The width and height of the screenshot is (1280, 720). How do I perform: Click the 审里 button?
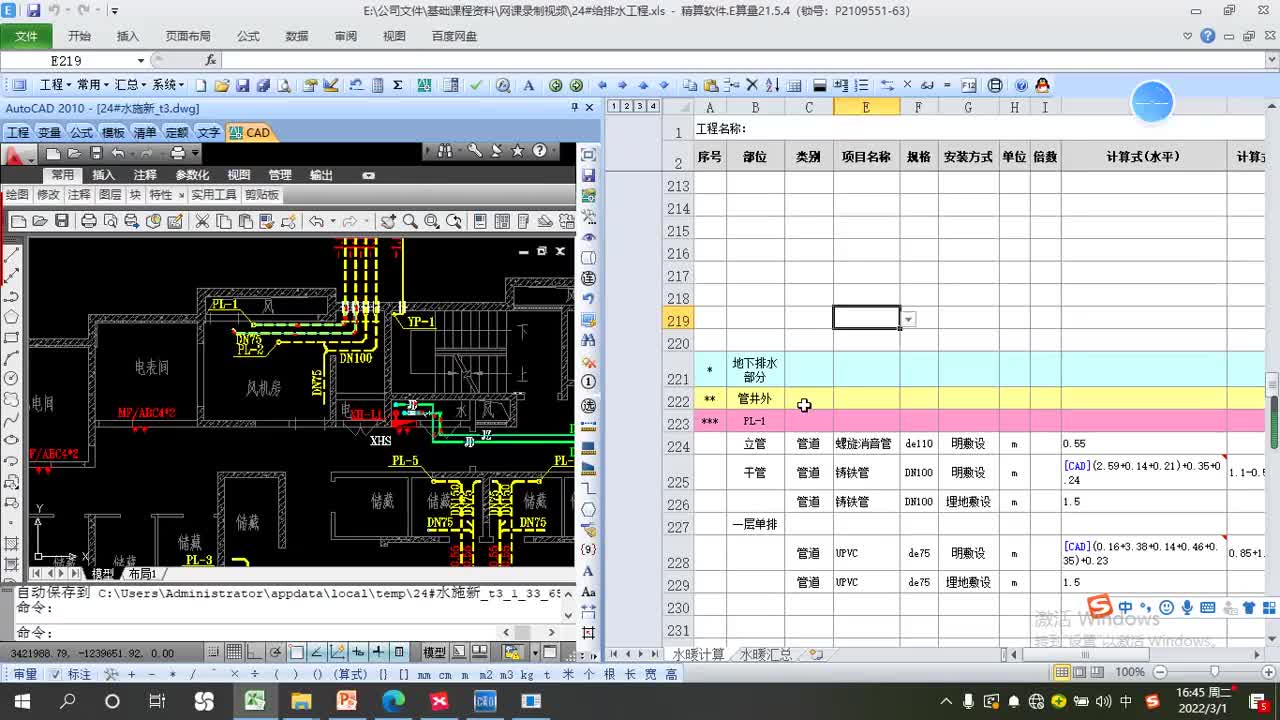pos(24,675)
